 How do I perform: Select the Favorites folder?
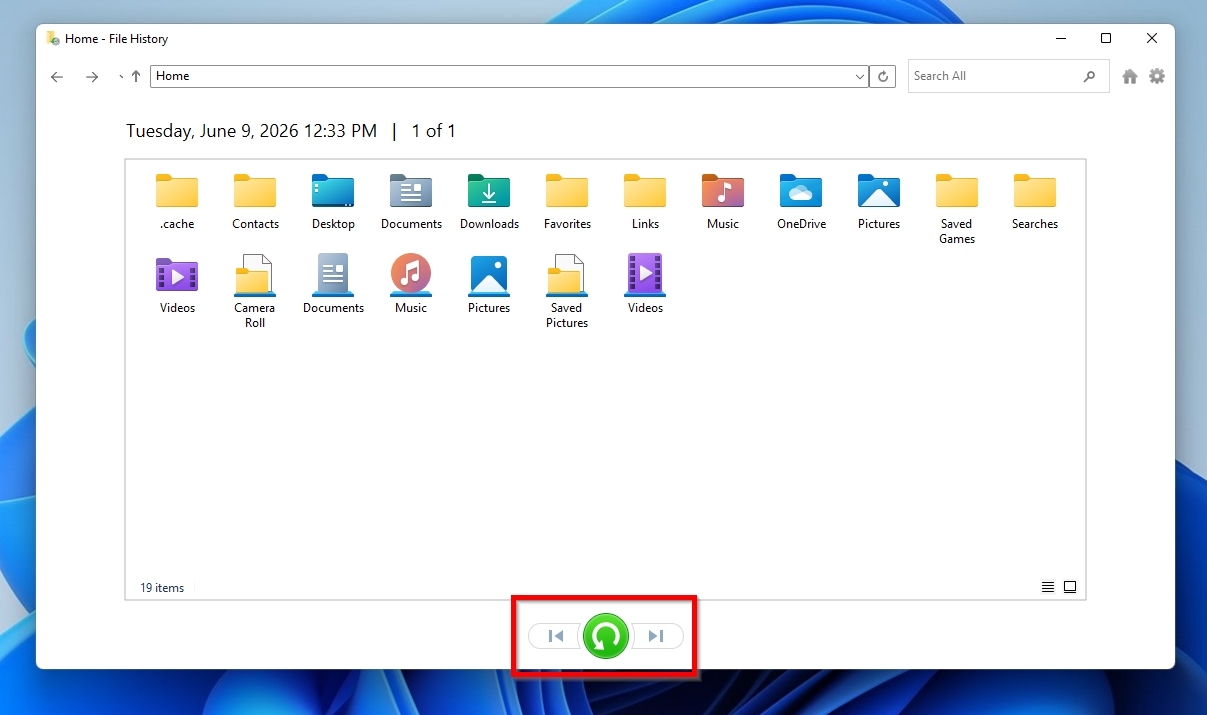[567, 201]
